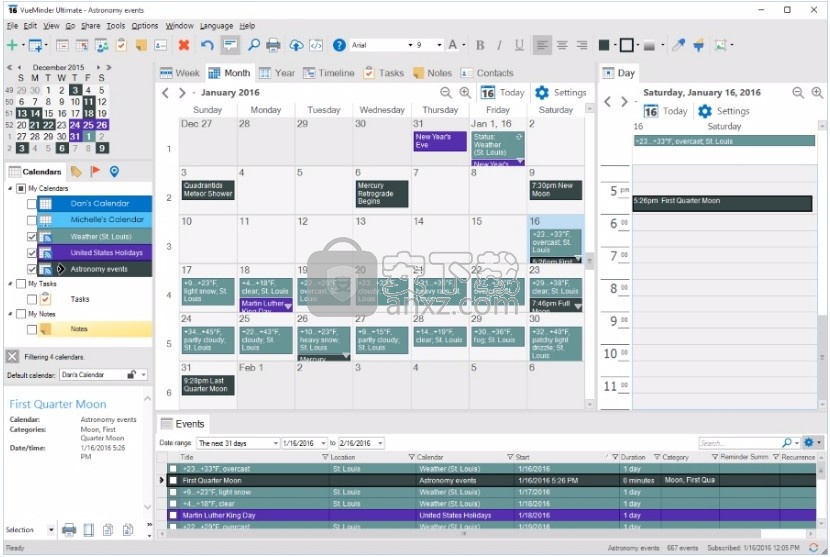Click the New Contact card toolbar icon

160,46
